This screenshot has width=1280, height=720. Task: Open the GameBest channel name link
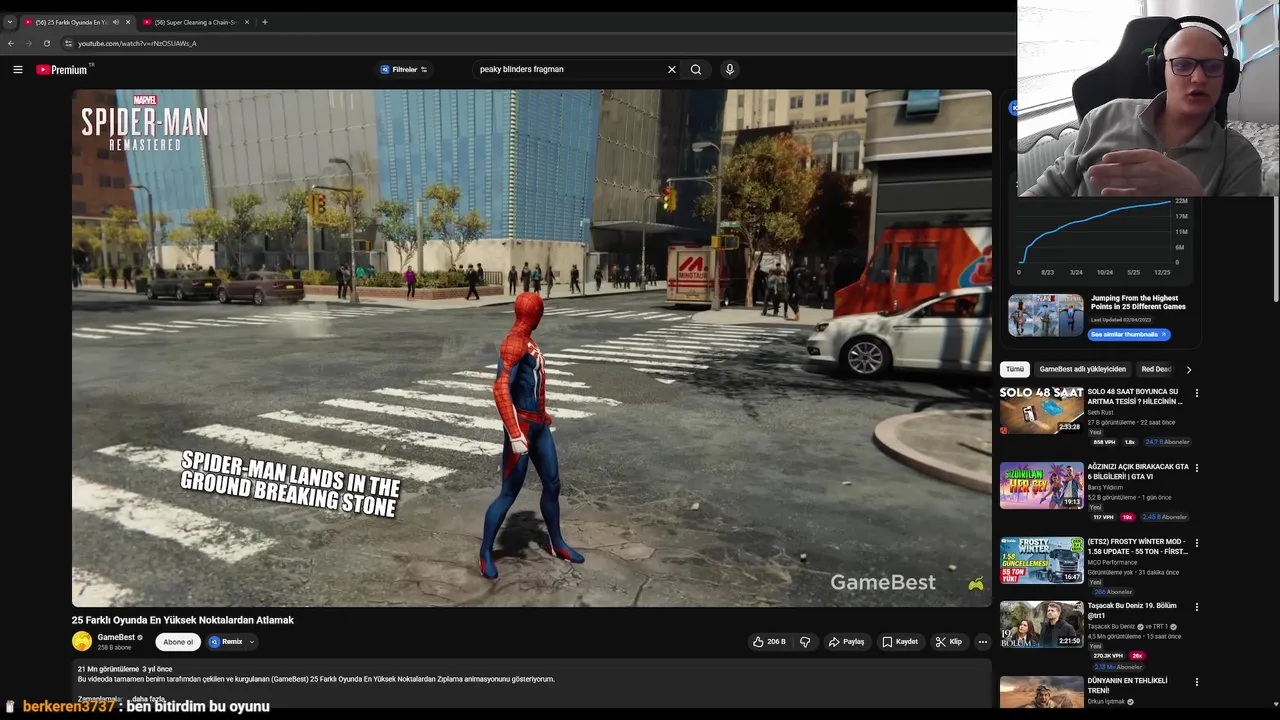tap(116, 637)
